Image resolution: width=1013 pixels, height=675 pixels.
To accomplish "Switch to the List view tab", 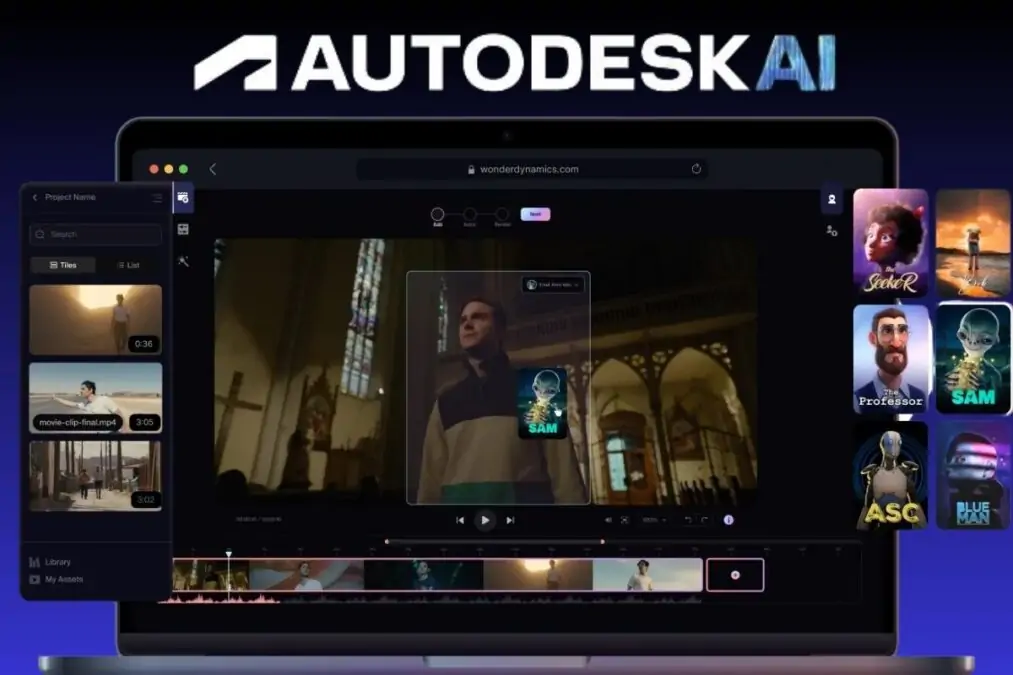I will click(129, 265).
